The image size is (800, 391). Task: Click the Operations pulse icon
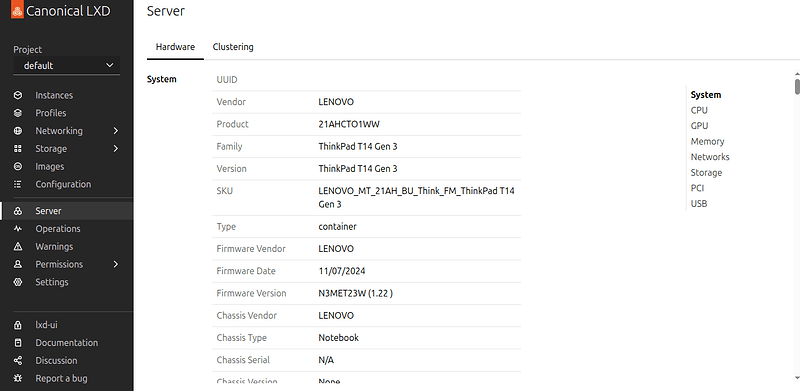point(18,229)
